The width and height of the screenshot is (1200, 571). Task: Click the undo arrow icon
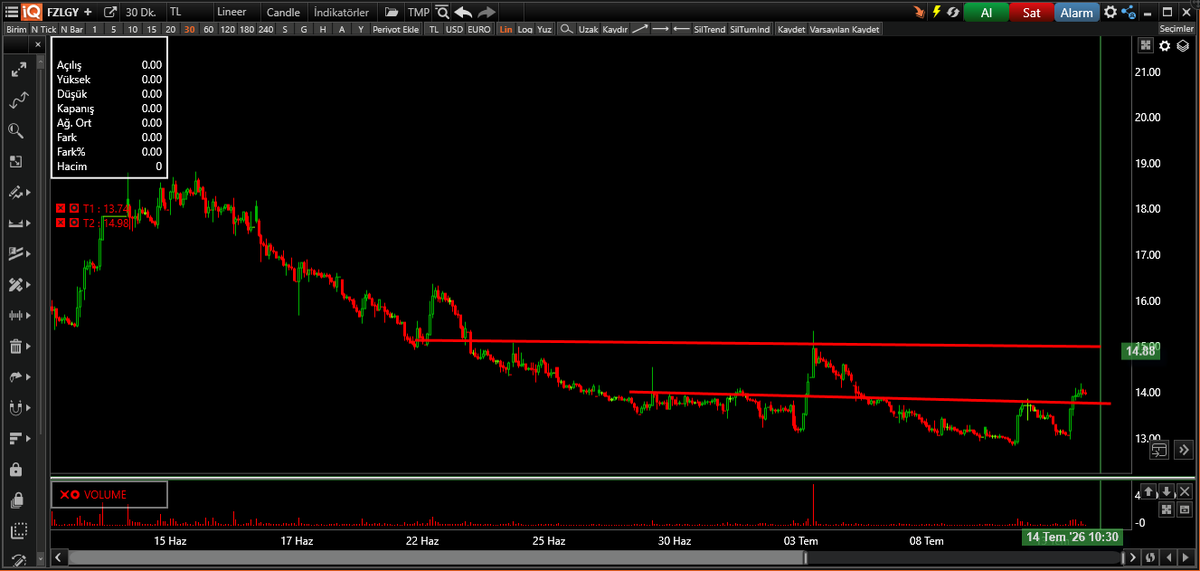coord(463,12)
